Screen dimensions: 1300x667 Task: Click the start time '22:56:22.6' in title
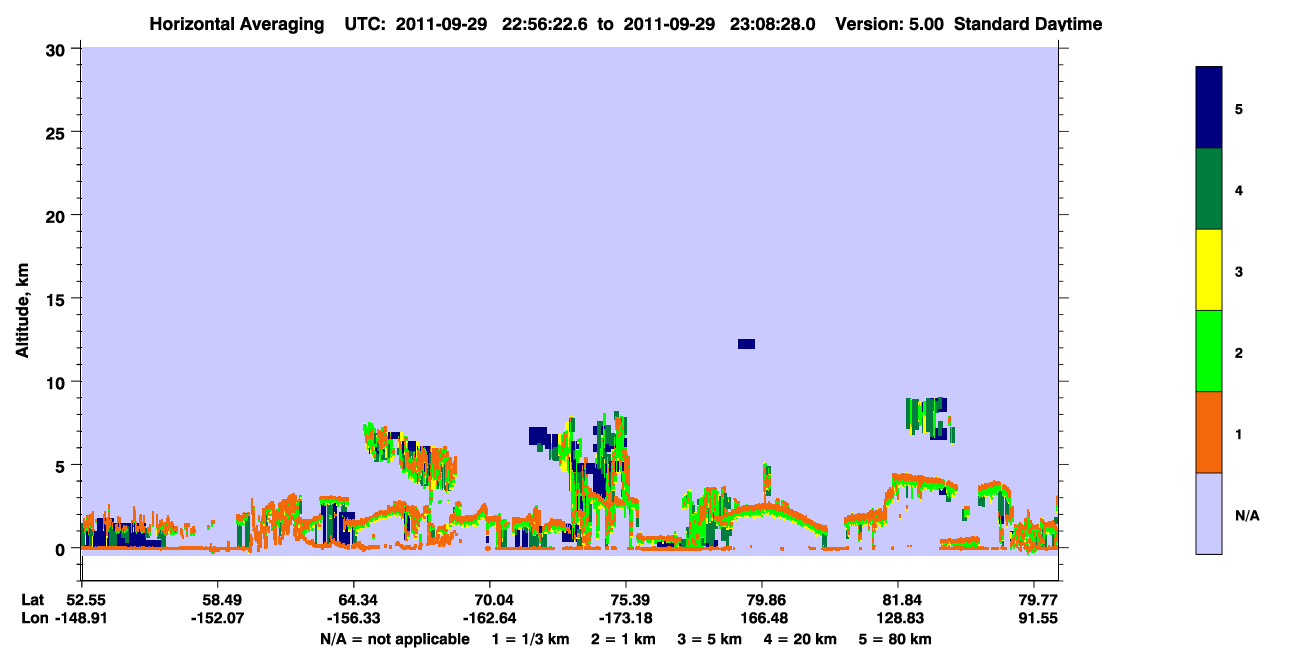pyautogui.click(x=543, y=24)
